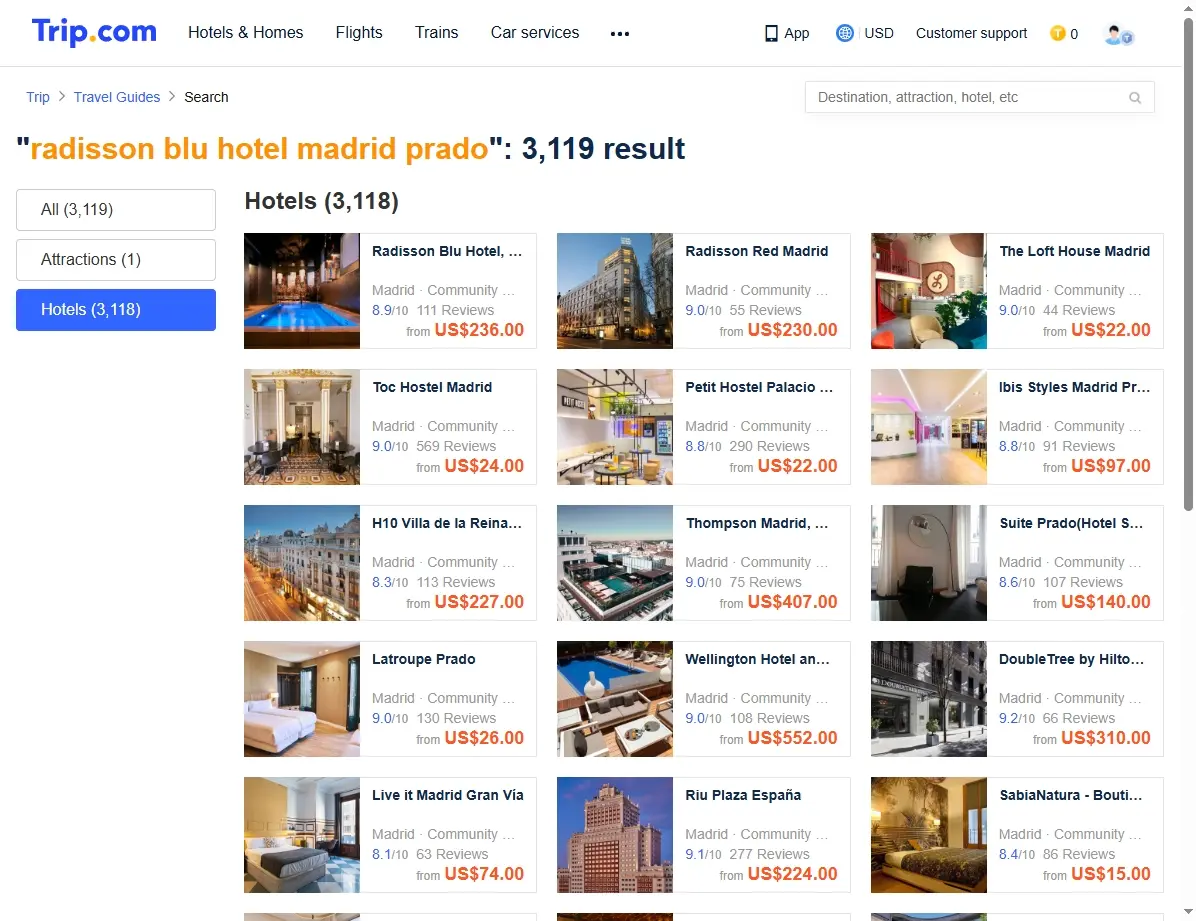Click Latroupe Prado title
The width and height of the screenshot is (1196, 921).
pos(423,659)
